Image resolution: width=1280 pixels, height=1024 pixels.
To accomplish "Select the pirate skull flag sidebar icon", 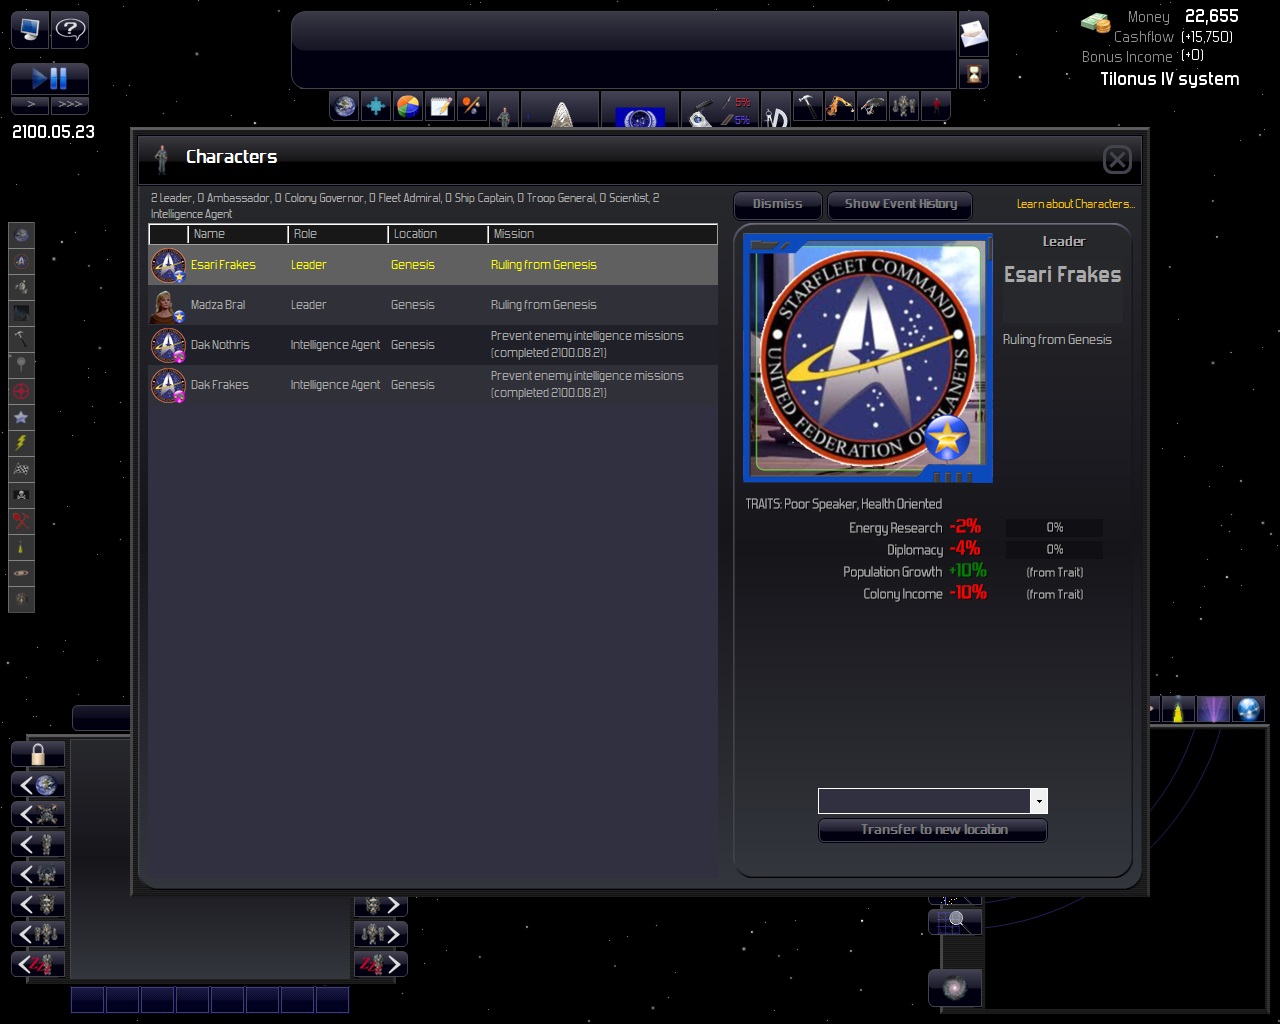I will 21,495.
